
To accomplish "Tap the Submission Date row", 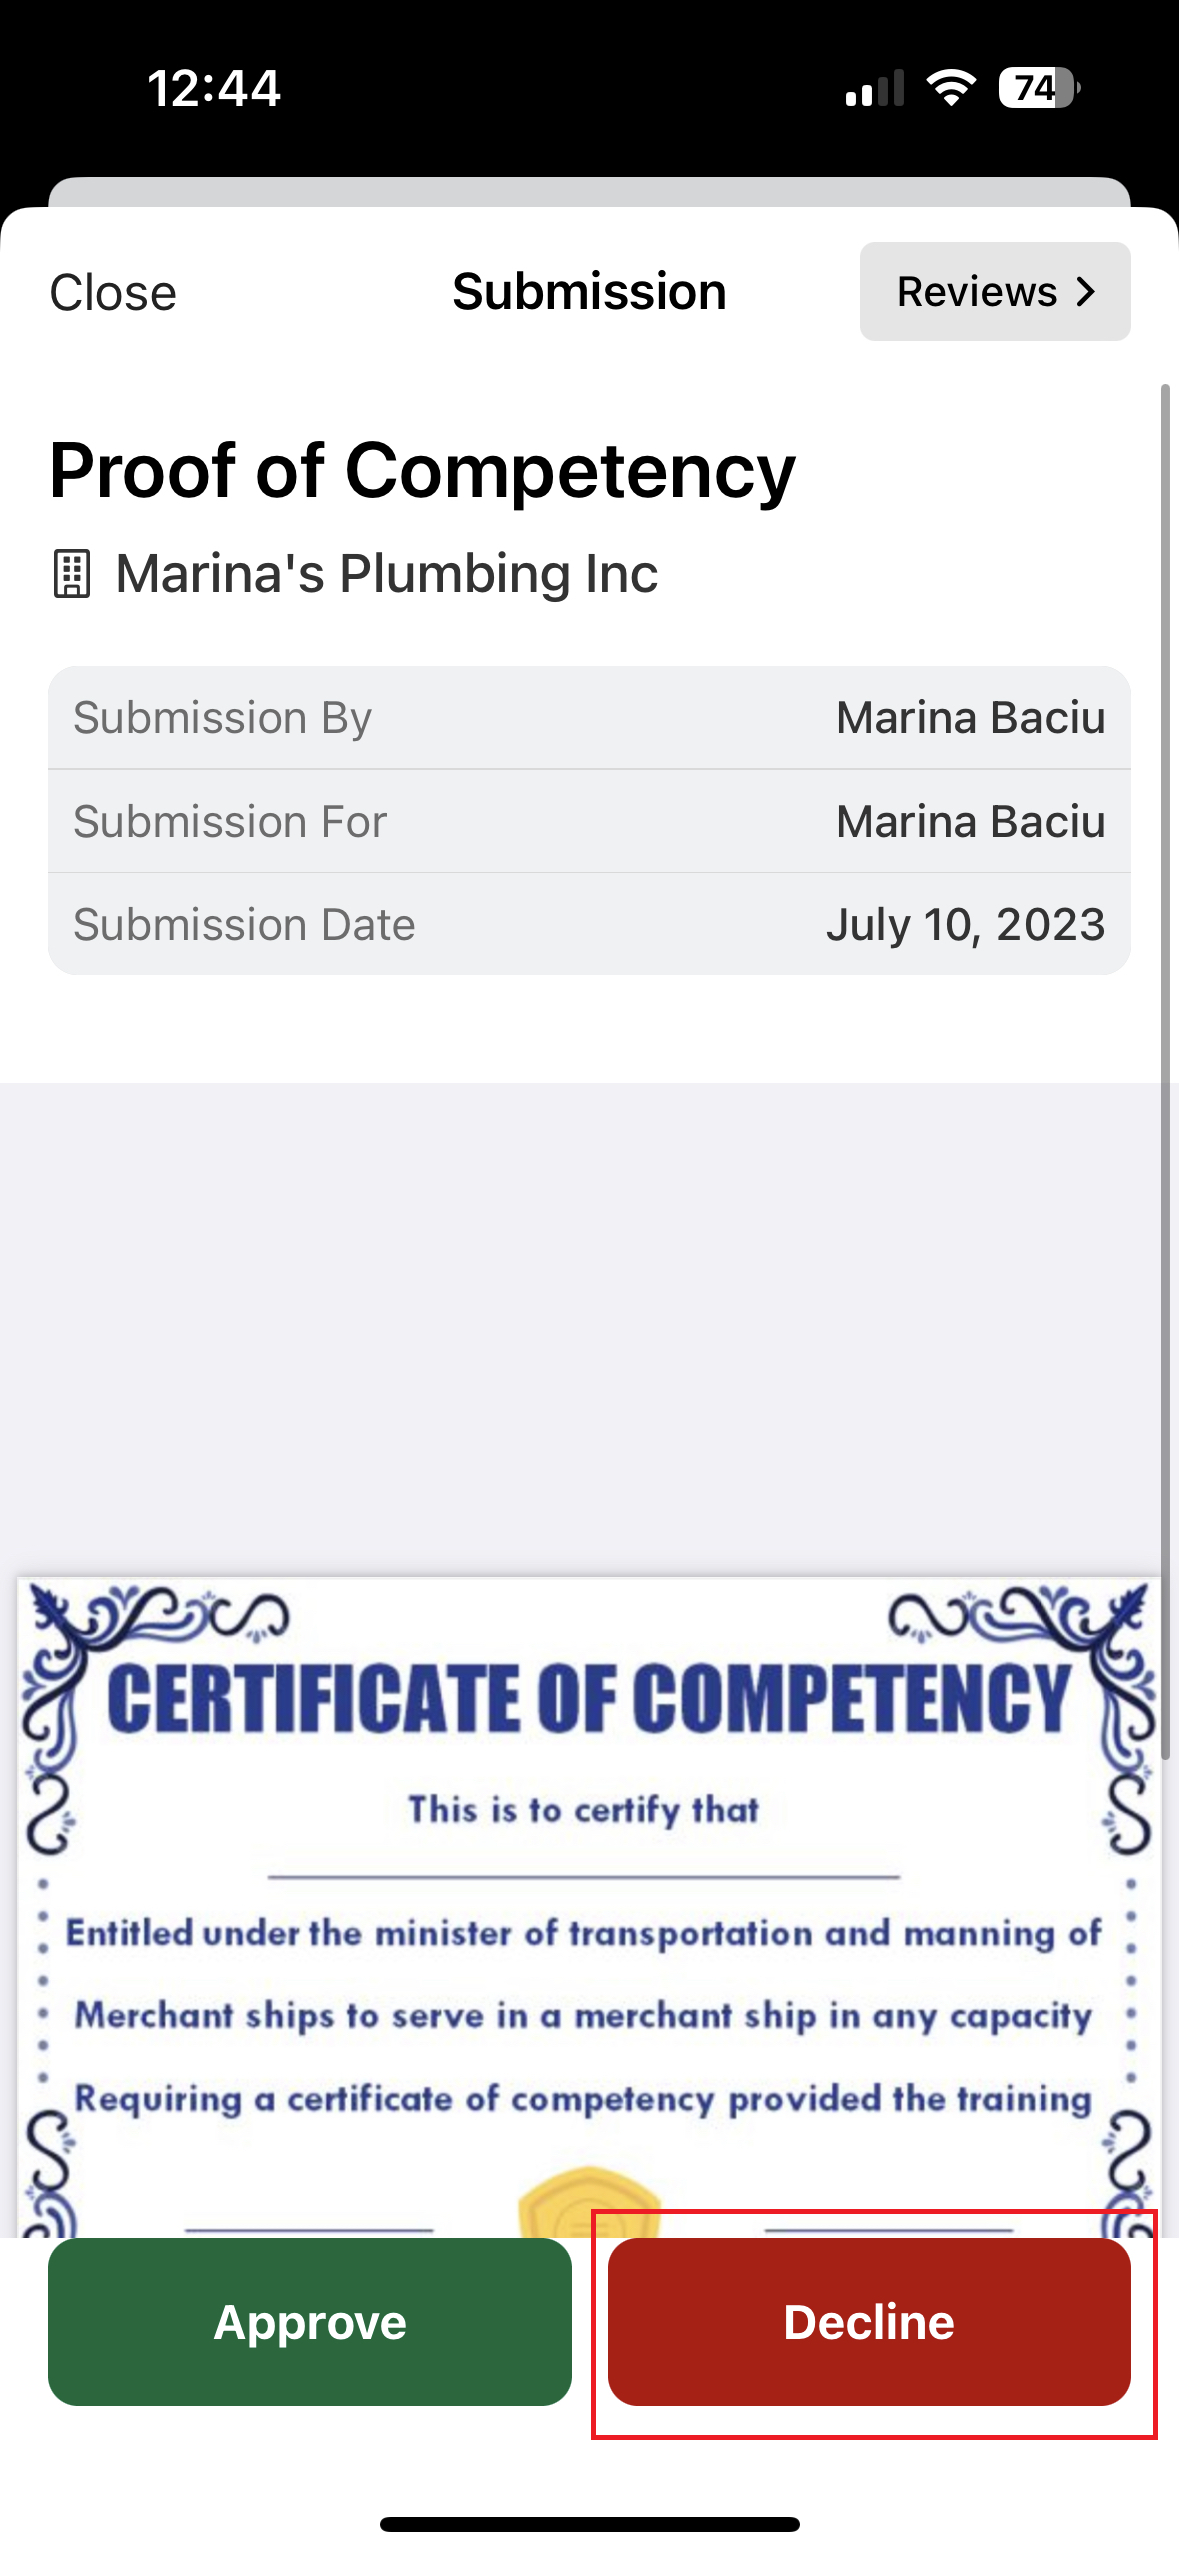I will tap(589, 924).
